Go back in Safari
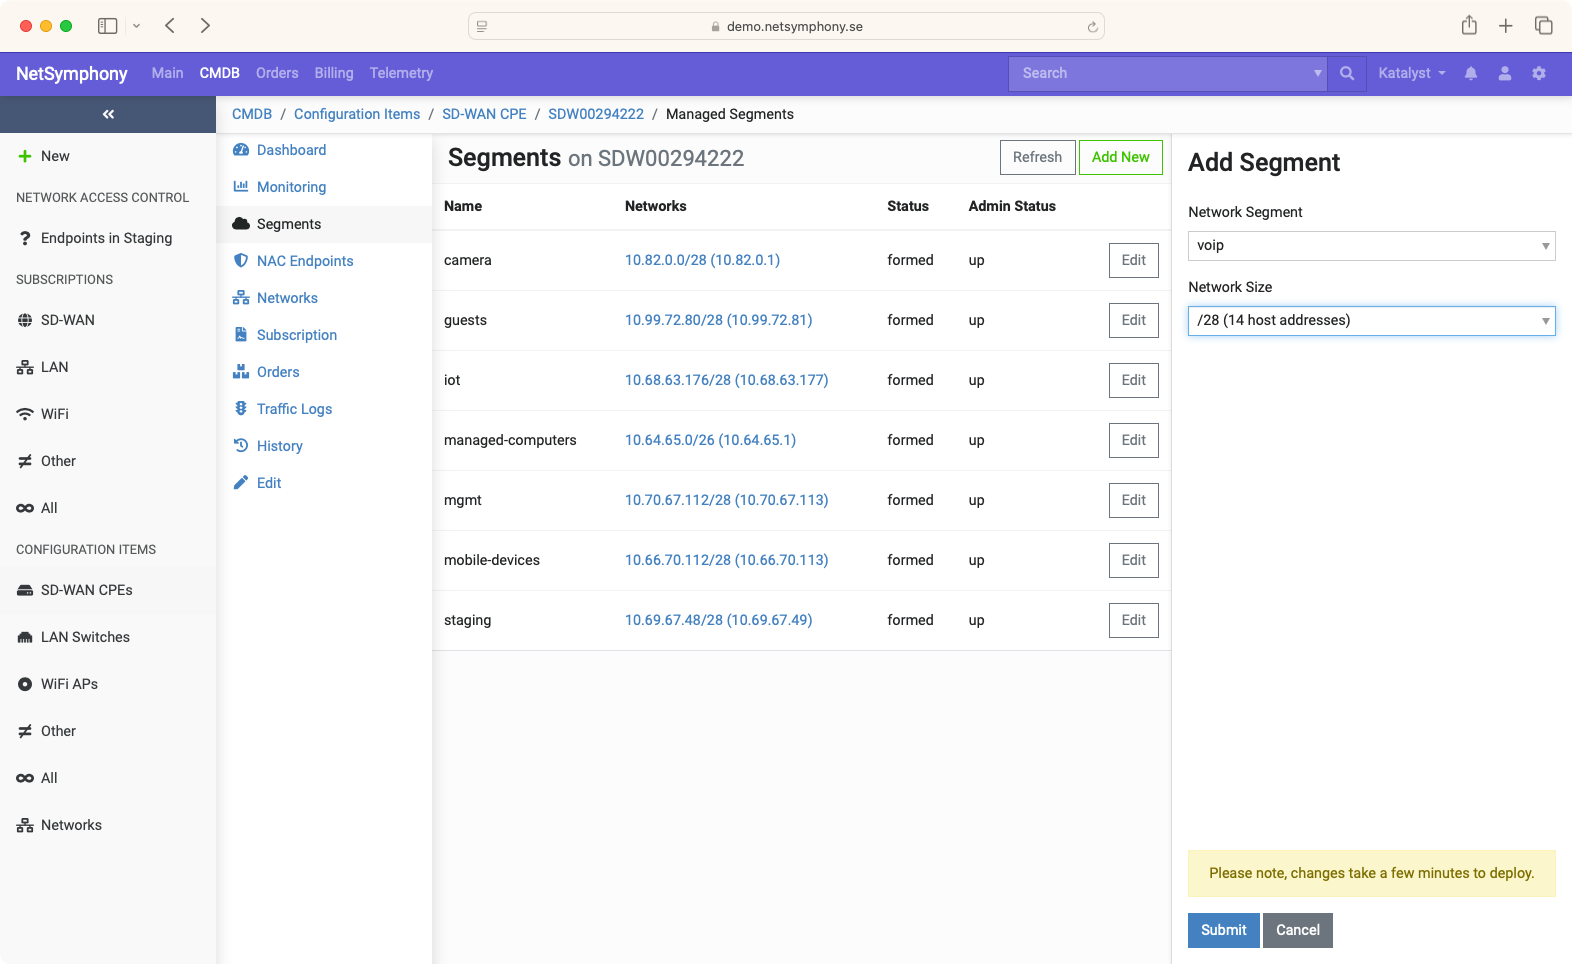The image size is (1572, 964). pyautogui.click(x=170, y=26)
